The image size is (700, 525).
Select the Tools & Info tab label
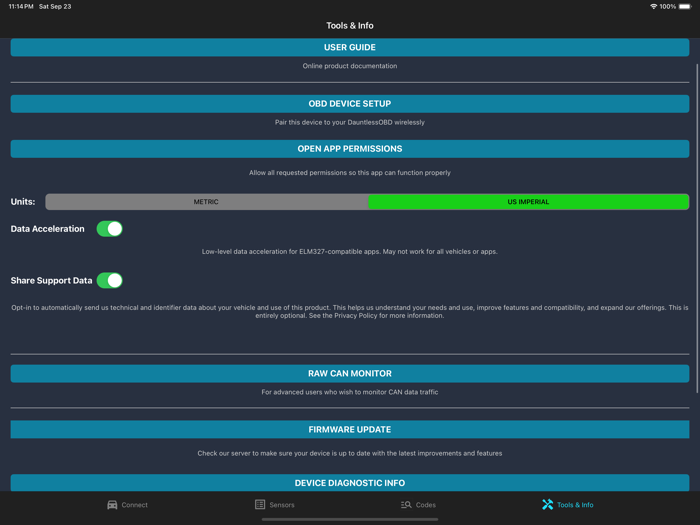click(x=575, y=505)
